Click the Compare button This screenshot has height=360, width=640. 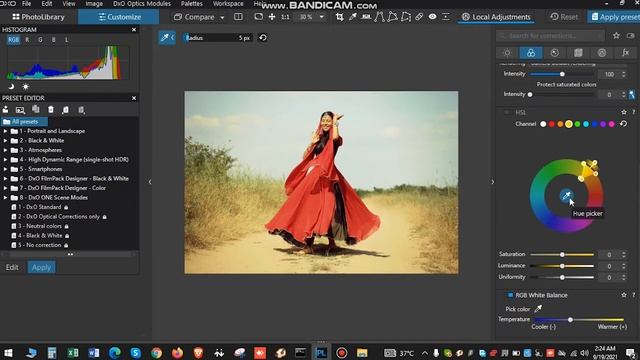tap(194, 17)
